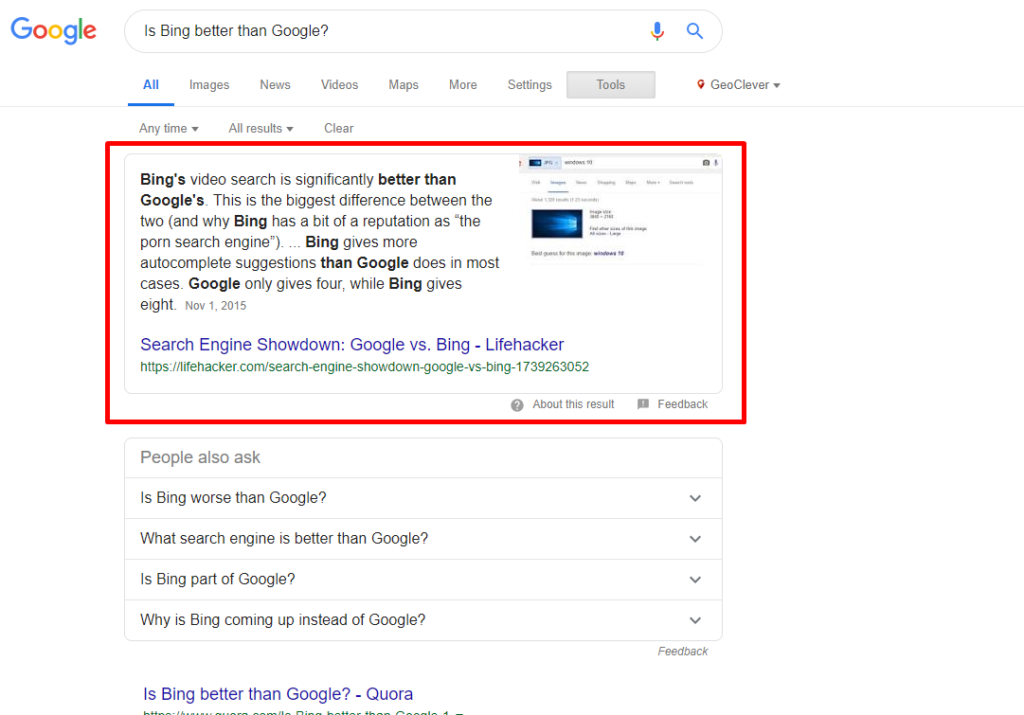The width and height of the screenshot is (1024, 715).
Task: Open the Maps search tab
Action: point(403,85)
